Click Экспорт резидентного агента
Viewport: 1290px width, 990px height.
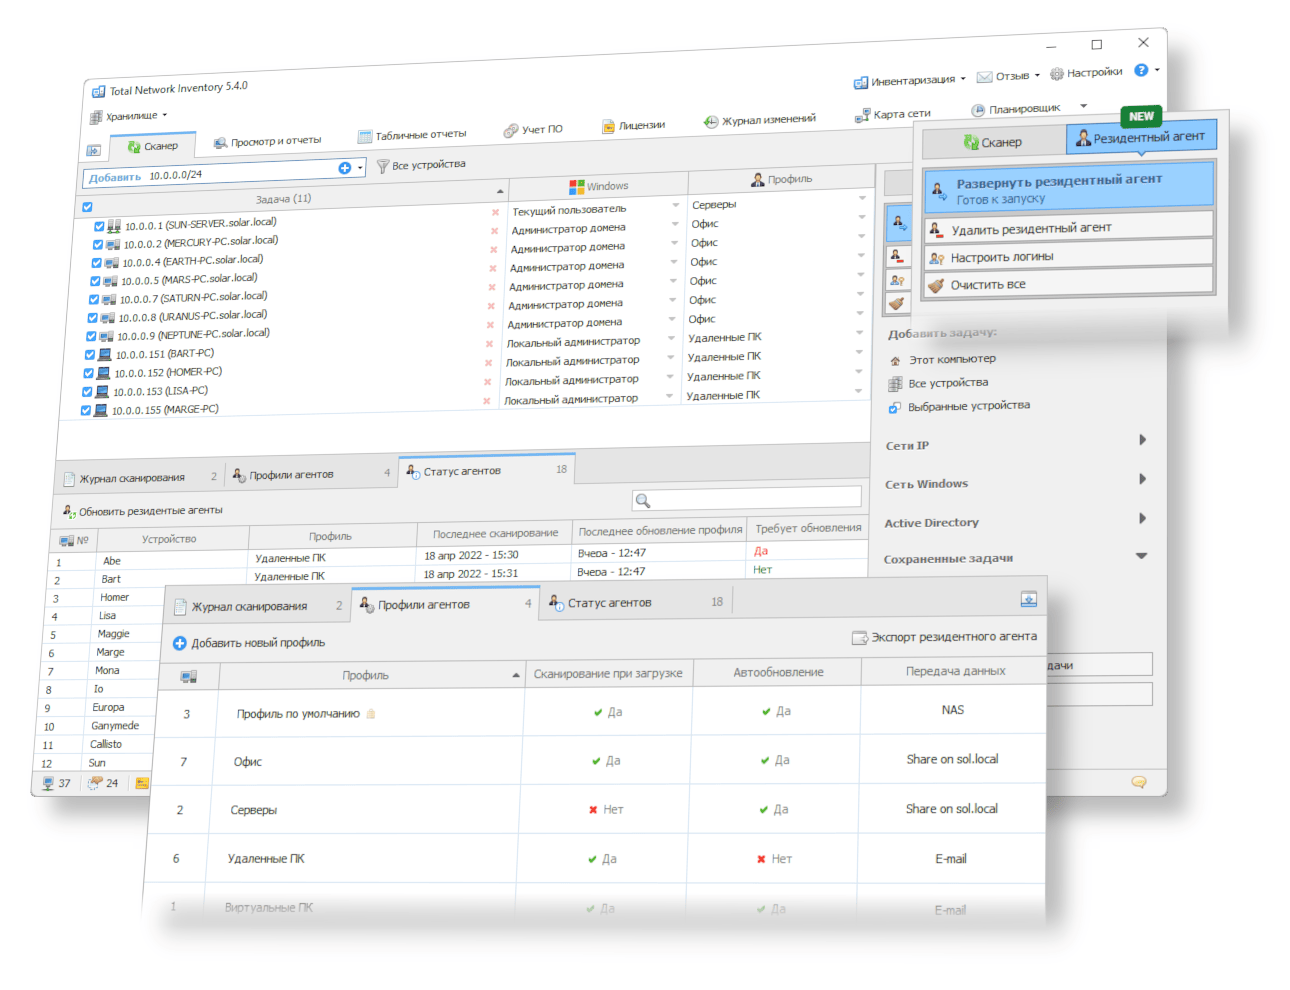[x=944, y=637]
